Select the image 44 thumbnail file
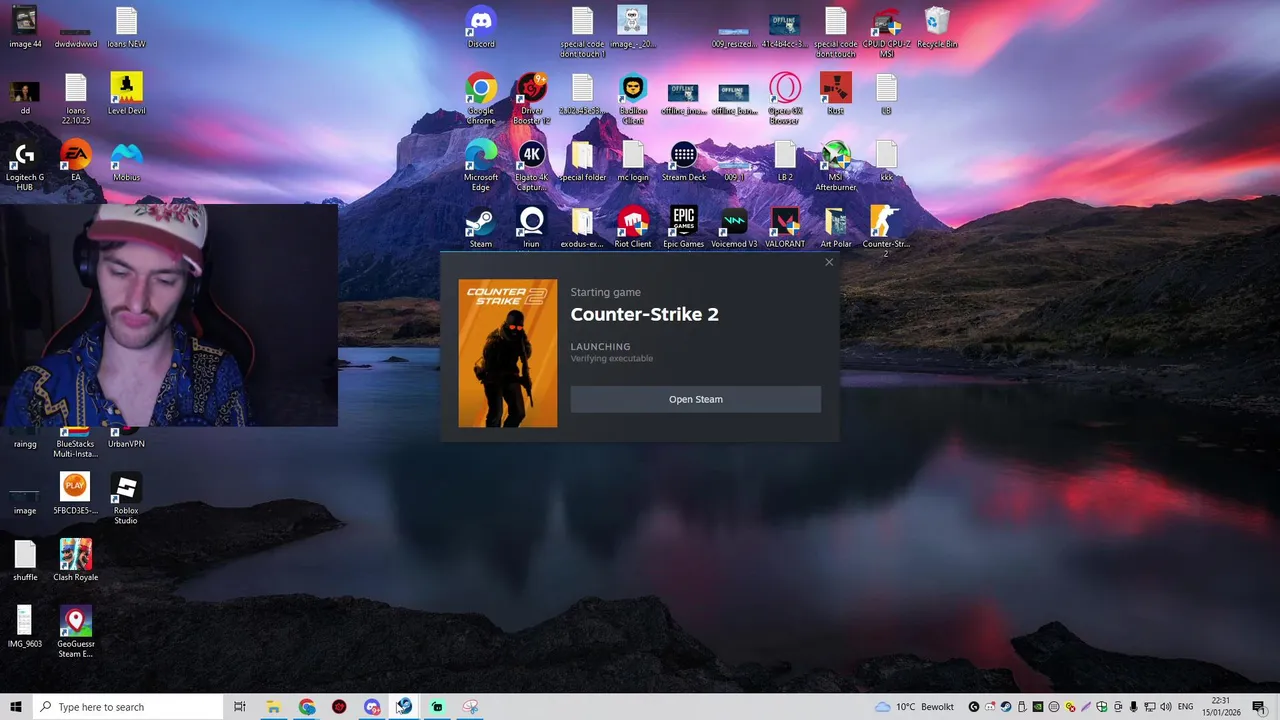This screenshot has height=720, width=1280. click(x=25, y=27)
